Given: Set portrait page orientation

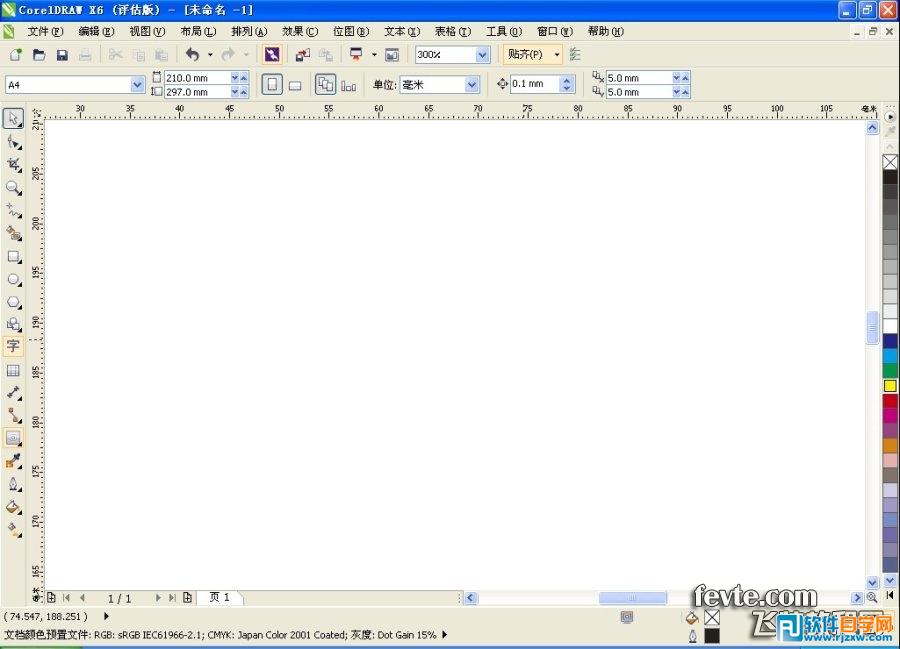Looking at the screenshot, I should (271, 84).
